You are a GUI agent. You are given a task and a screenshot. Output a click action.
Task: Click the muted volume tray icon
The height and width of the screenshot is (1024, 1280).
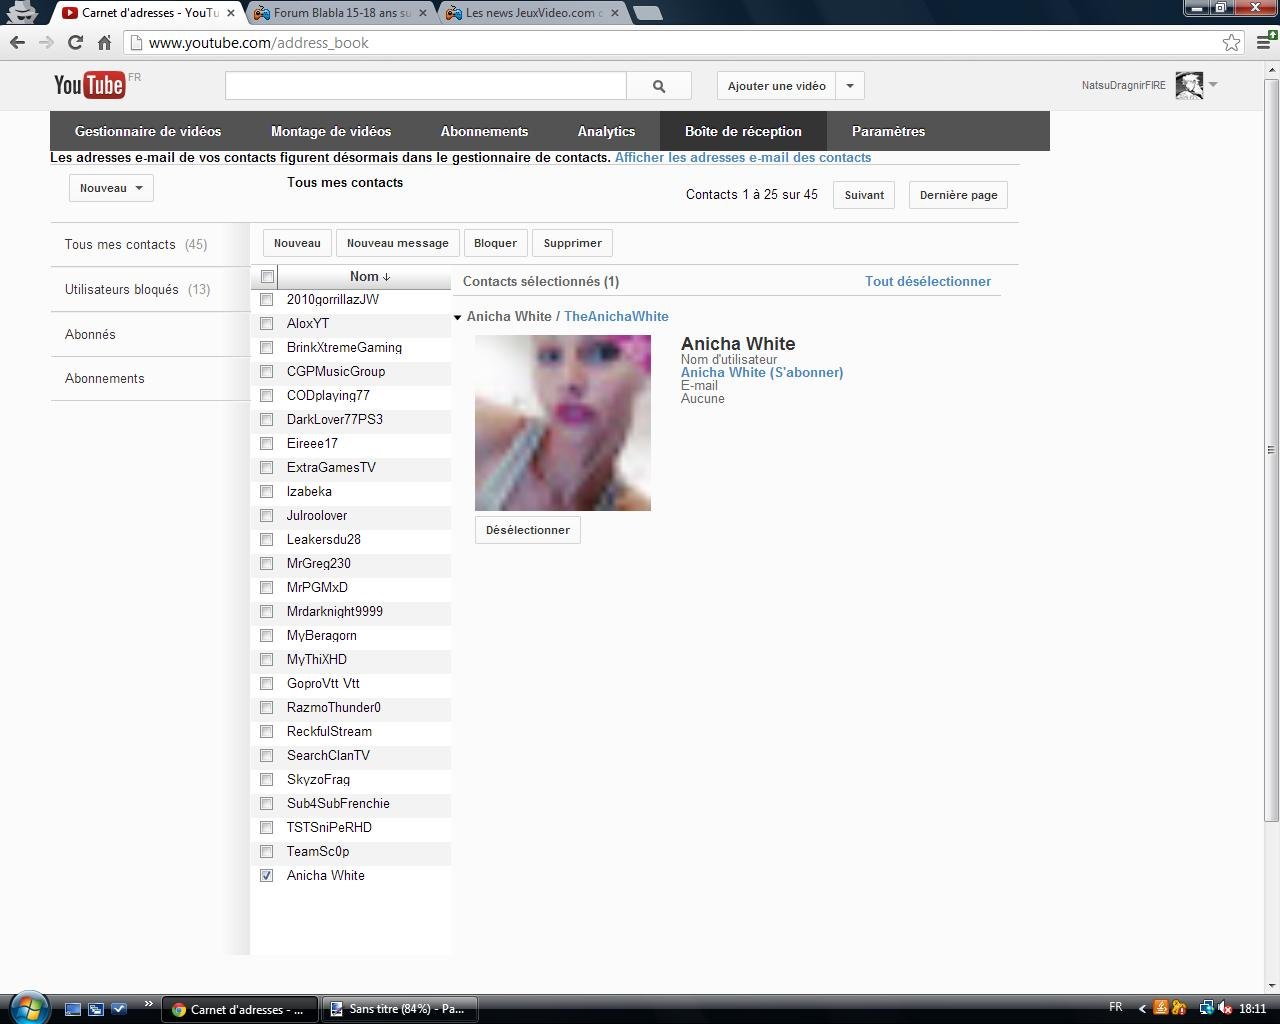(1225, 1009)
